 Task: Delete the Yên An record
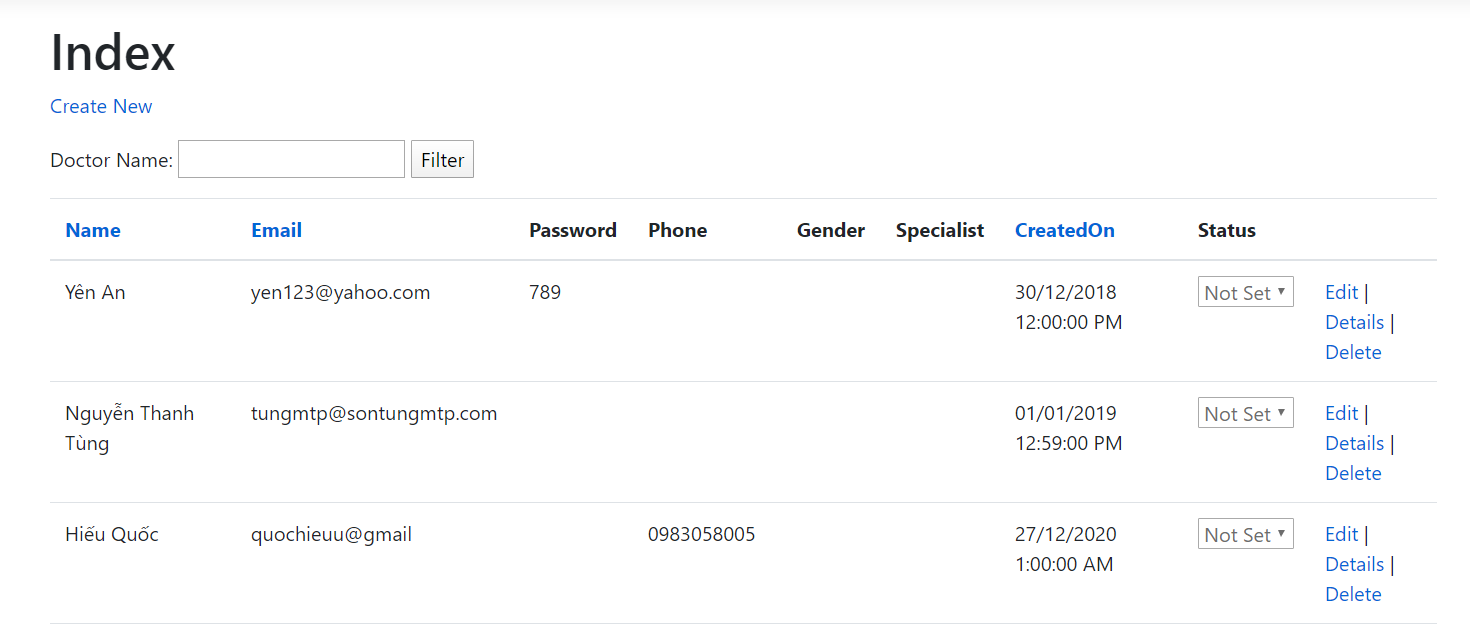pyautogui.click(x=1353, y=352)
